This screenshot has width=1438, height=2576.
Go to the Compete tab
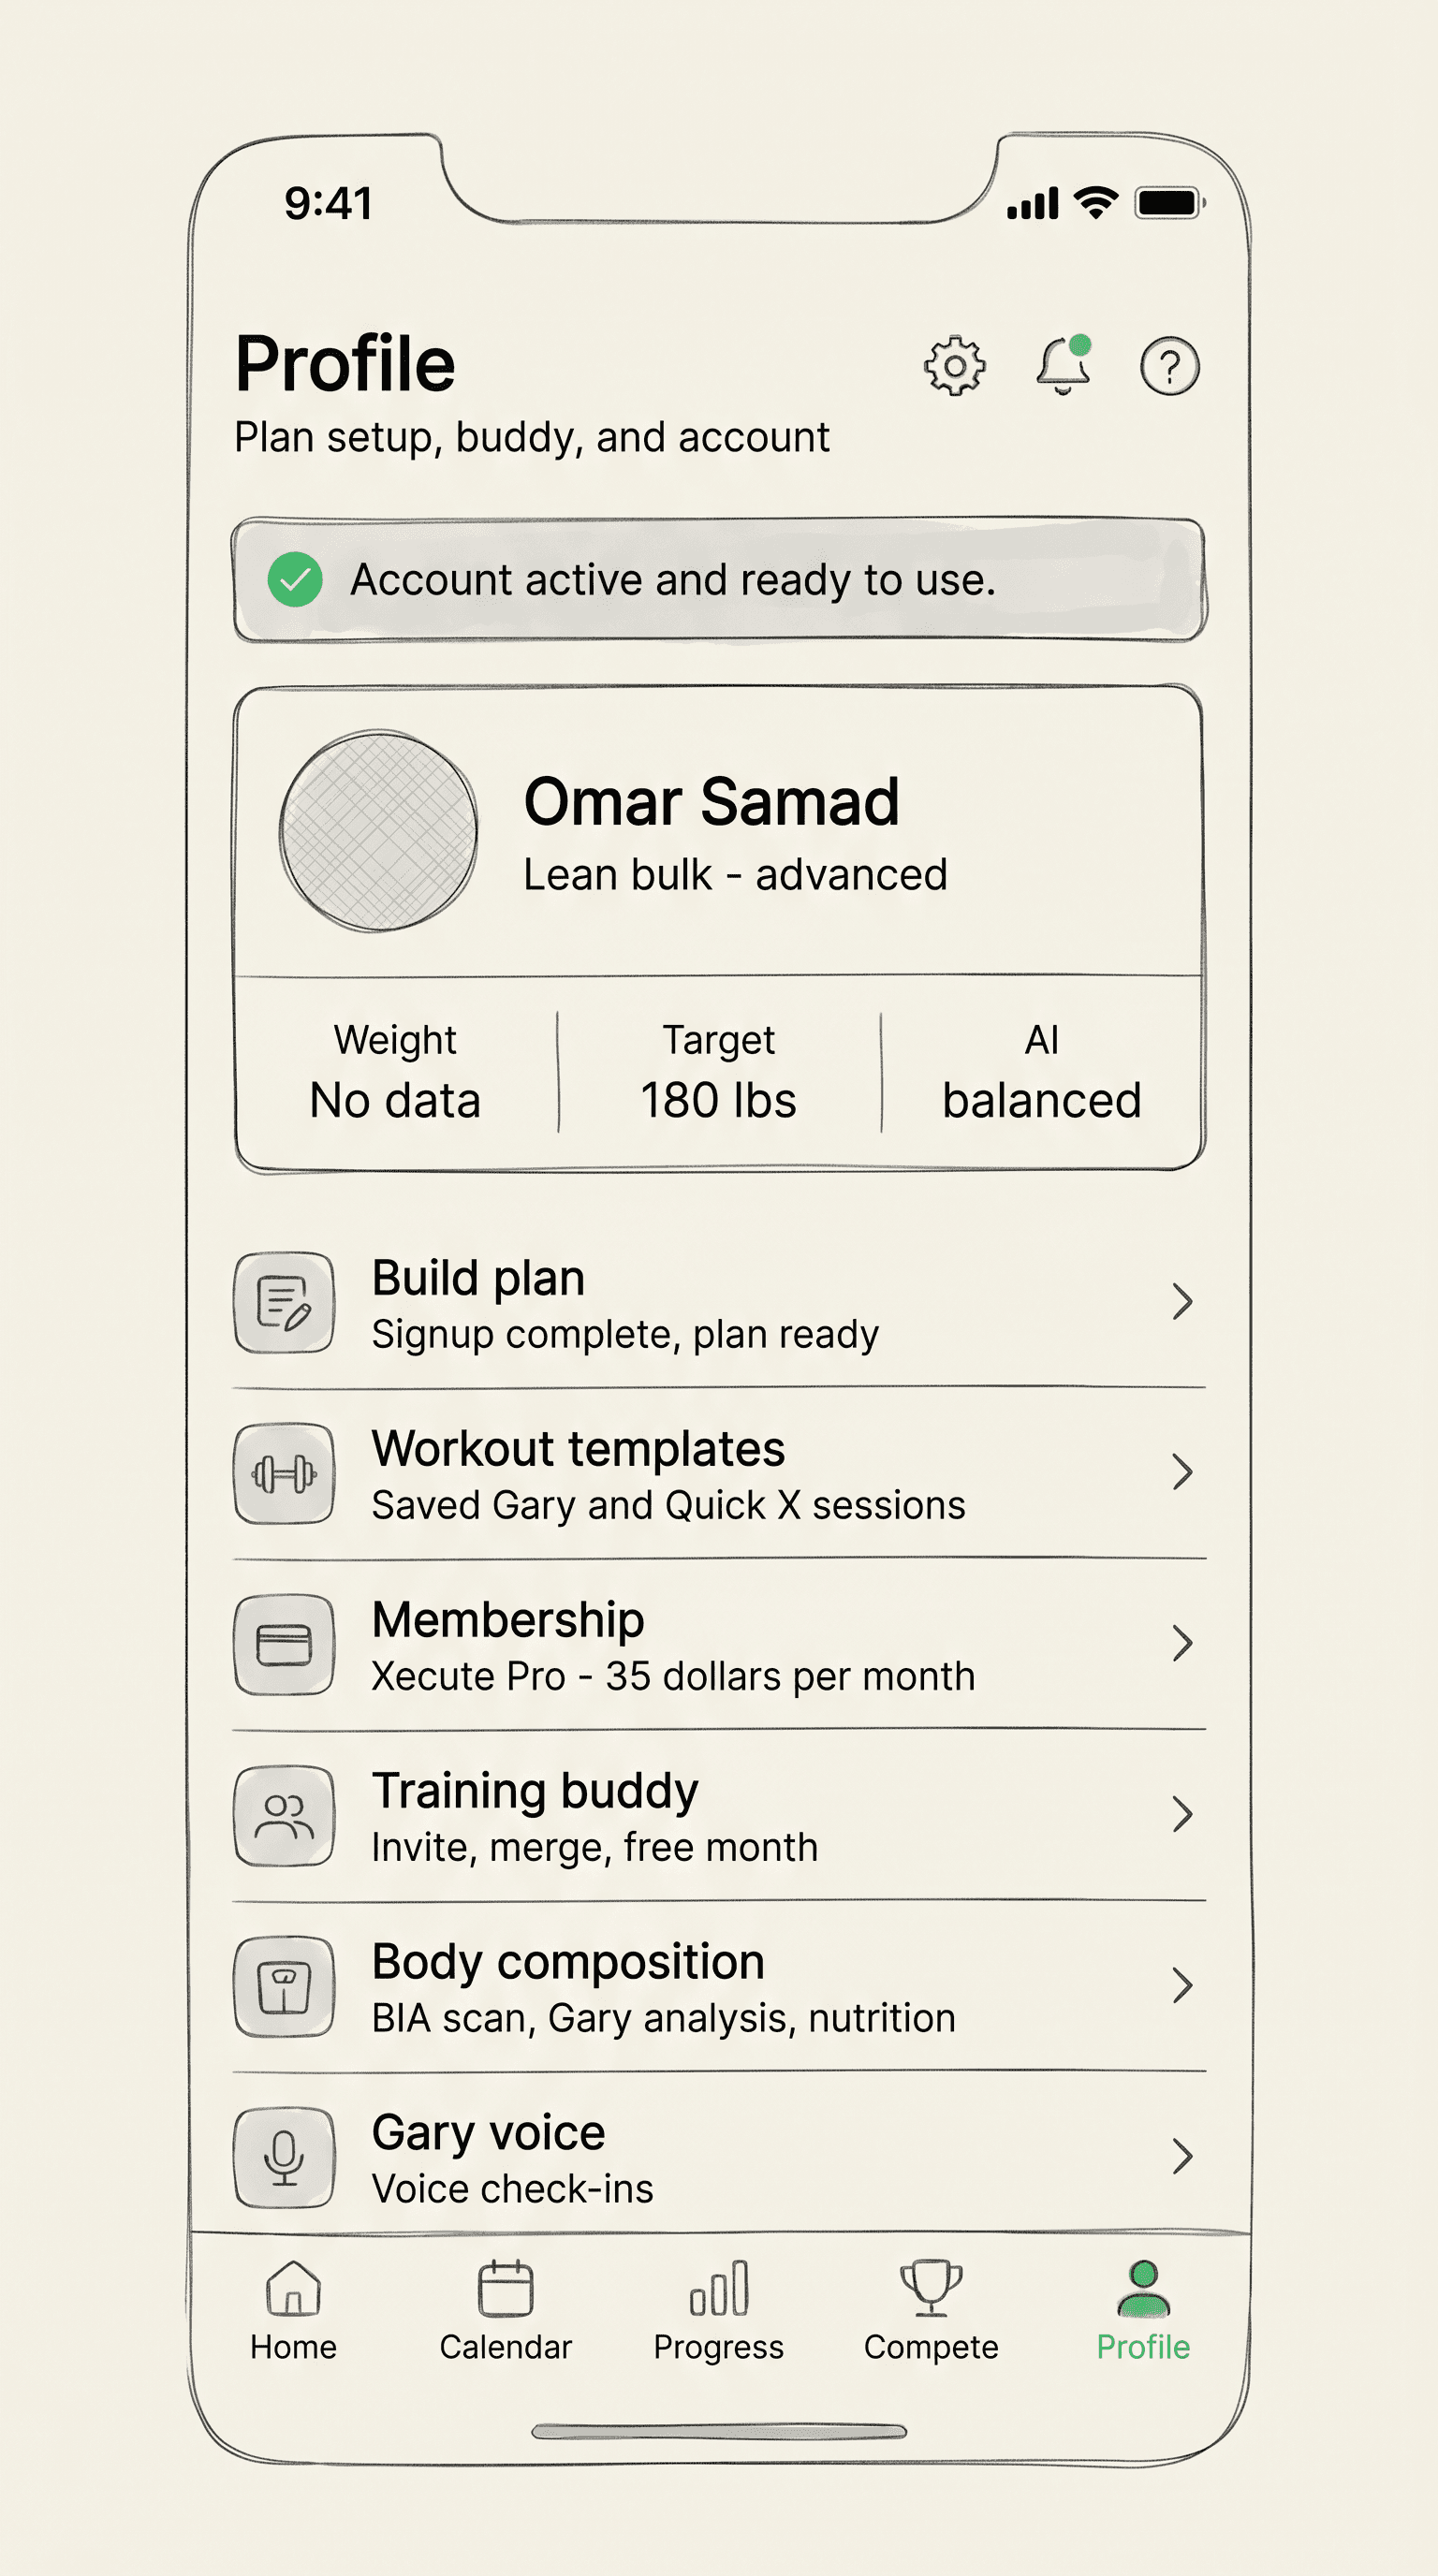click(x=931, y=2311)
